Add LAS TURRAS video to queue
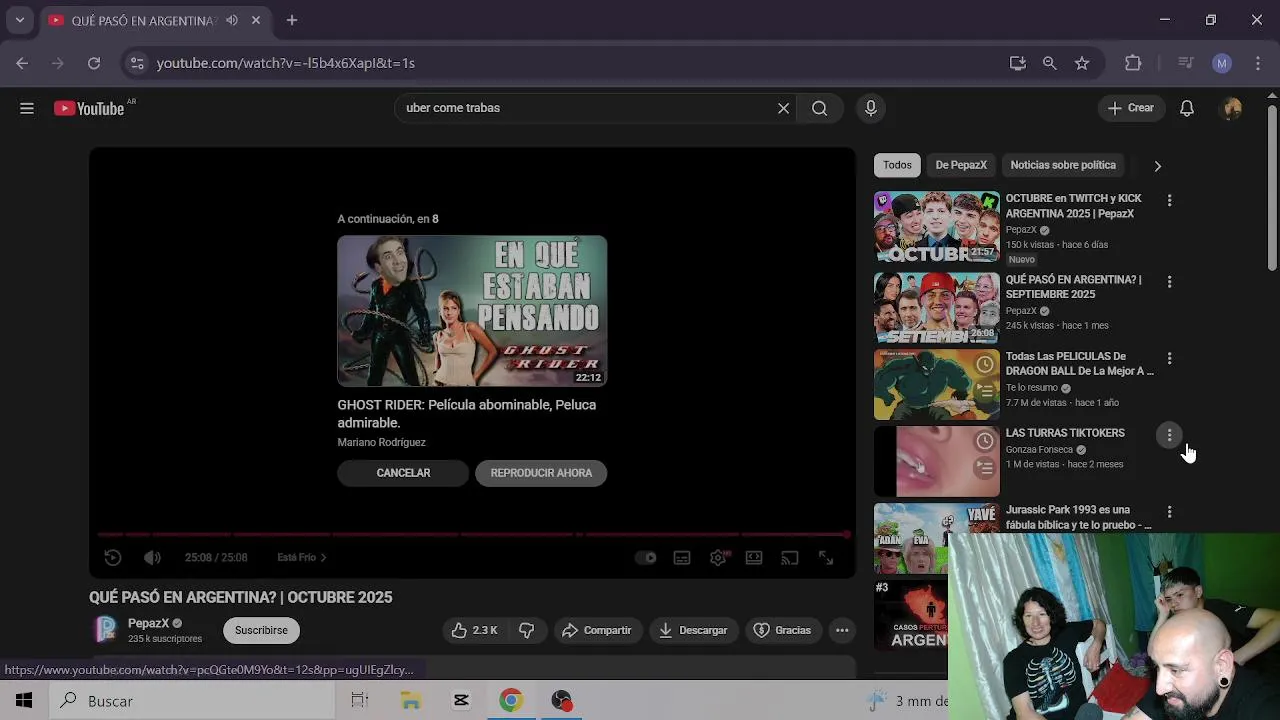 (985, 466)
